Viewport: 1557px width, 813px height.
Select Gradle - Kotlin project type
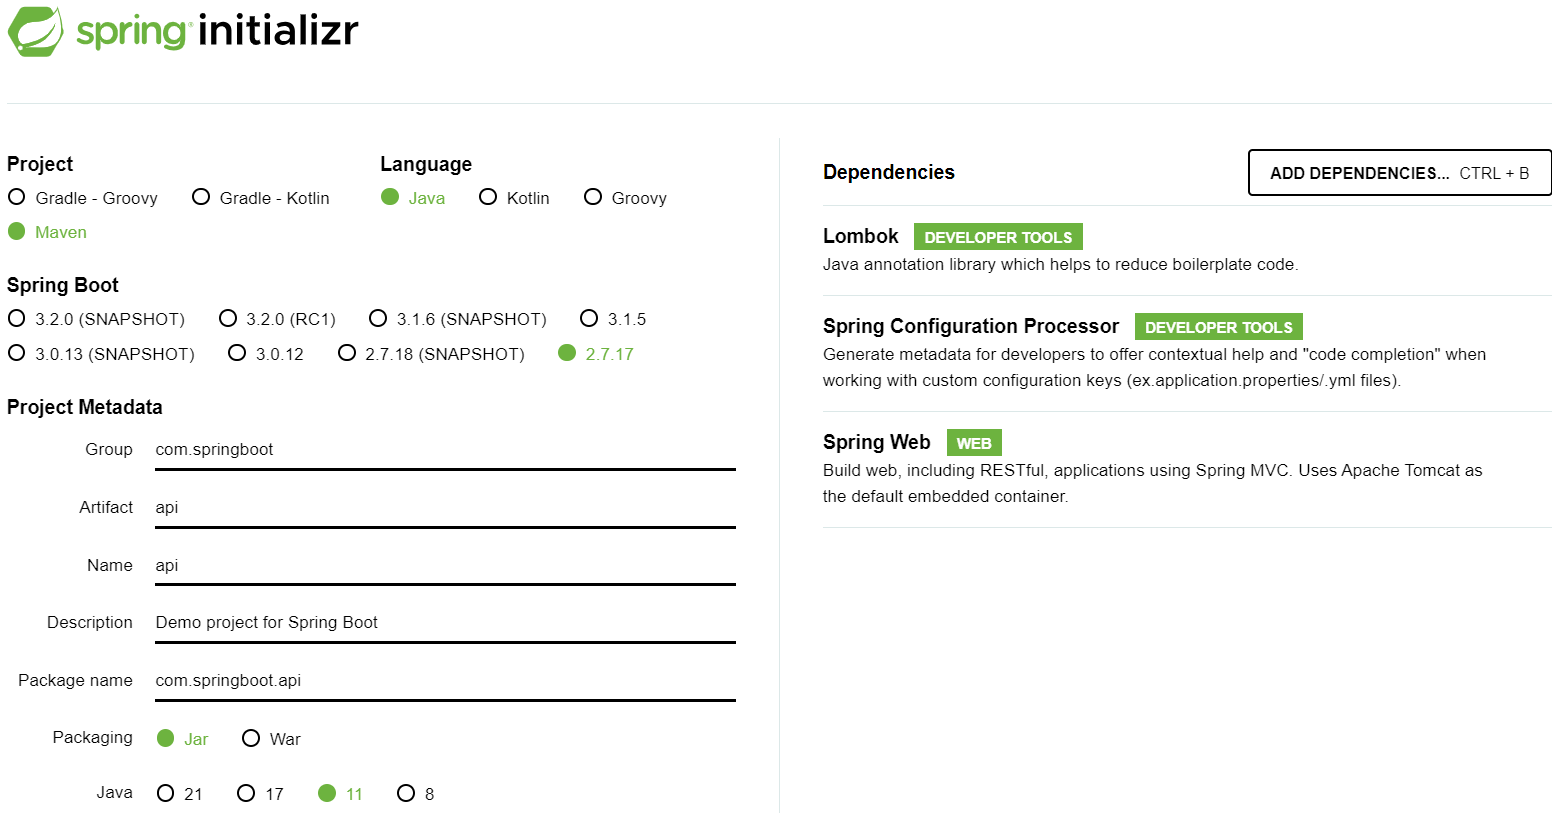tap(261, 198)
